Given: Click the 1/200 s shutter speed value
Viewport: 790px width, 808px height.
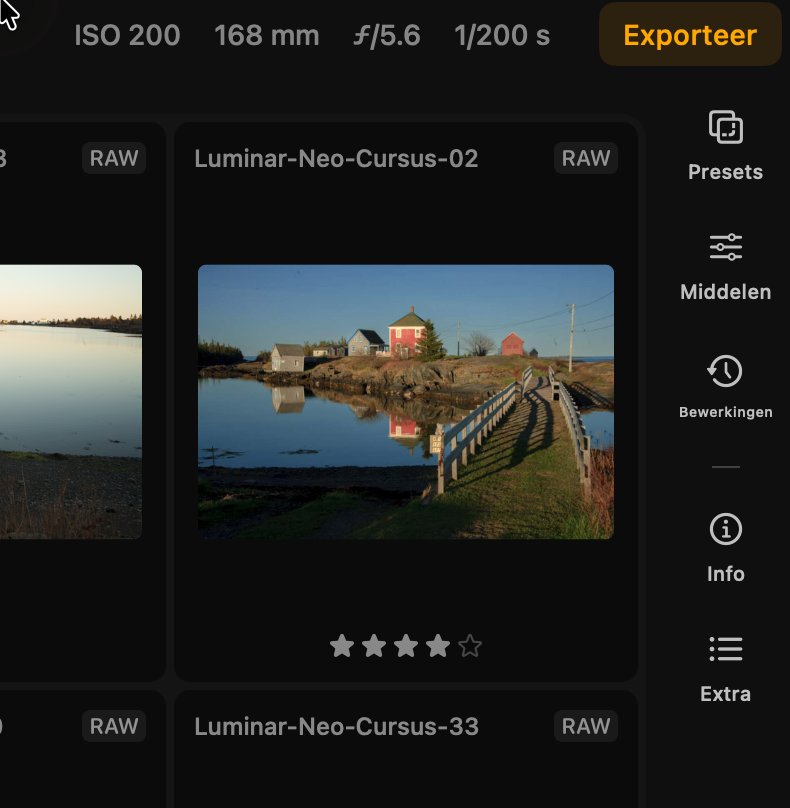Looking at the screenshot, I should 502,36.
